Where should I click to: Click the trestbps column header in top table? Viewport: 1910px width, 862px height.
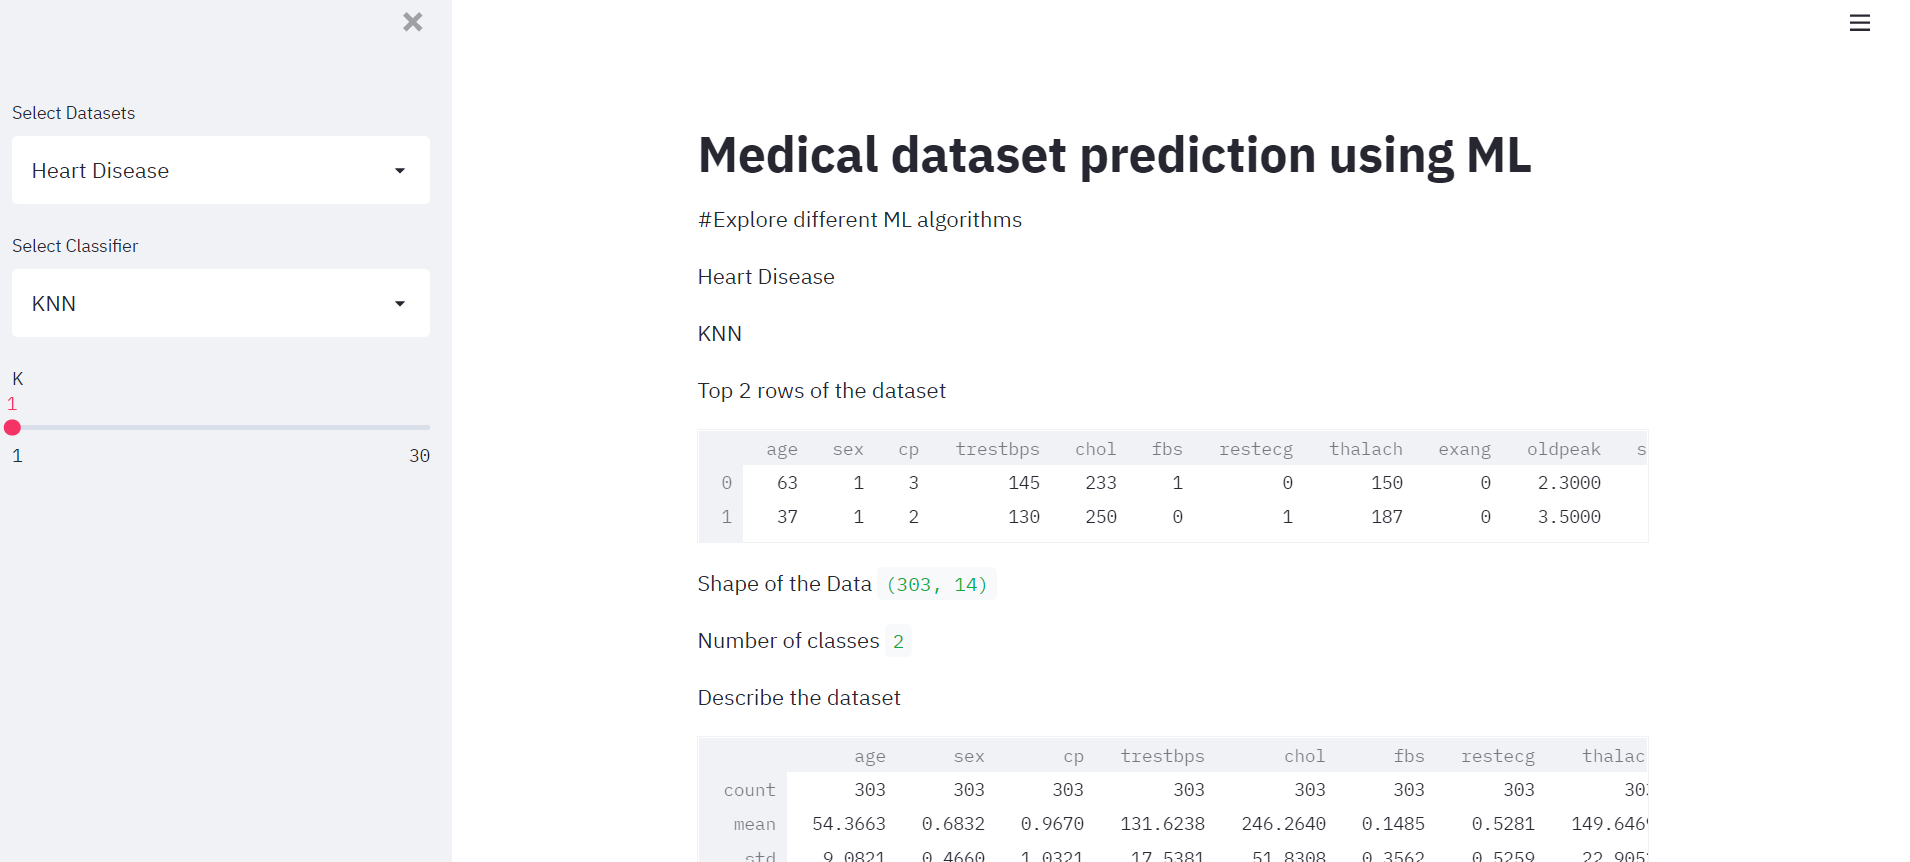pos(997,449)
